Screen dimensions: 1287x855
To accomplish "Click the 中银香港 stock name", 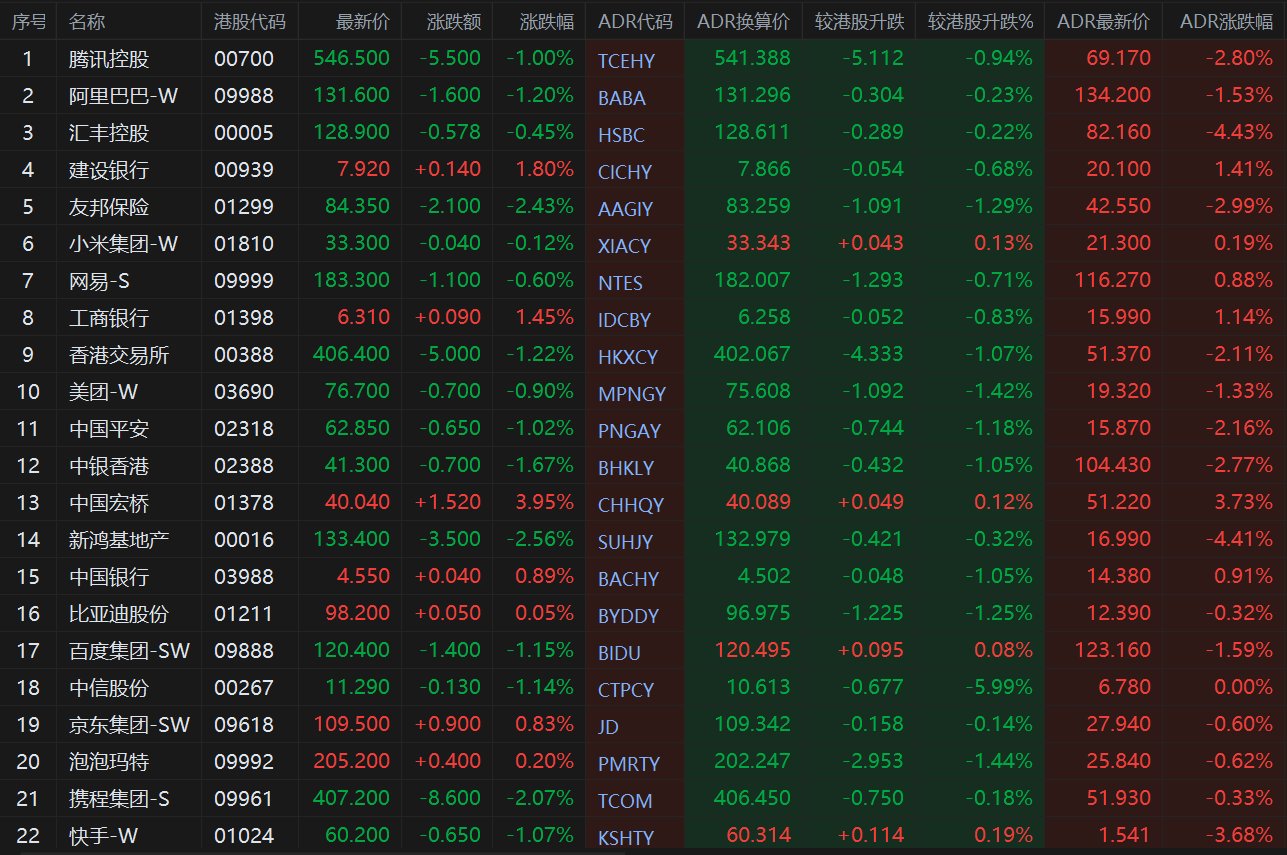I will (x=109, y=466).
